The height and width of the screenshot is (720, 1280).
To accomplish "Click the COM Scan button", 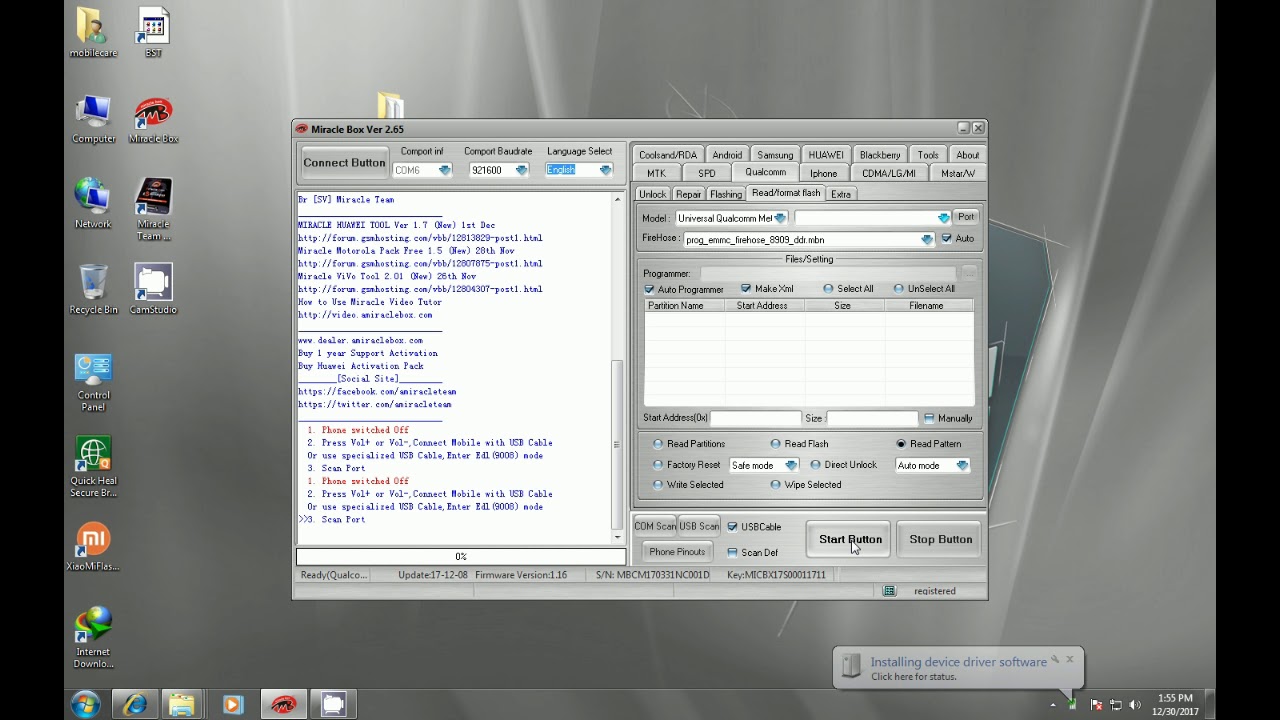I will click(x=655, y=526).
